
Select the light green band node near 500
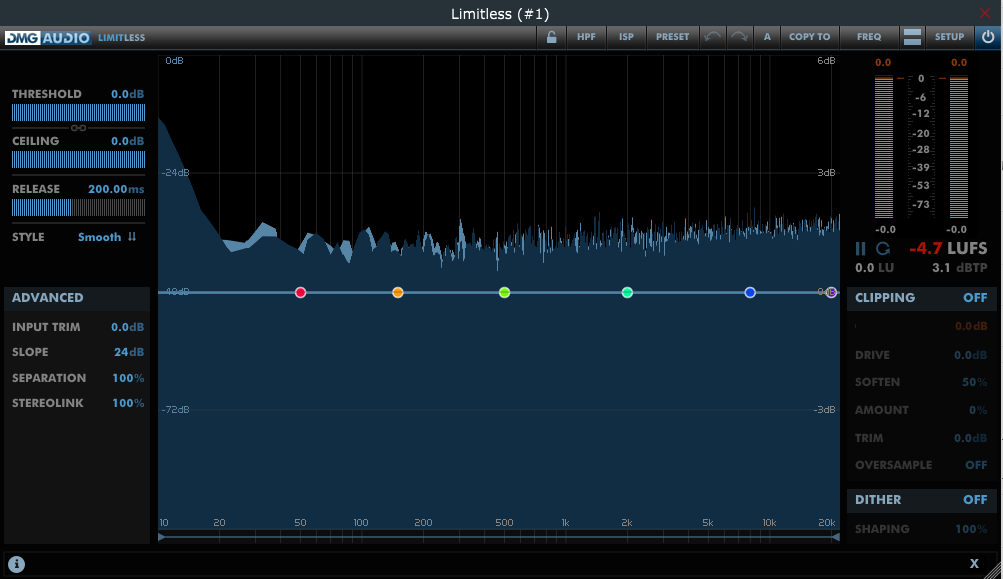click(505, 292)
